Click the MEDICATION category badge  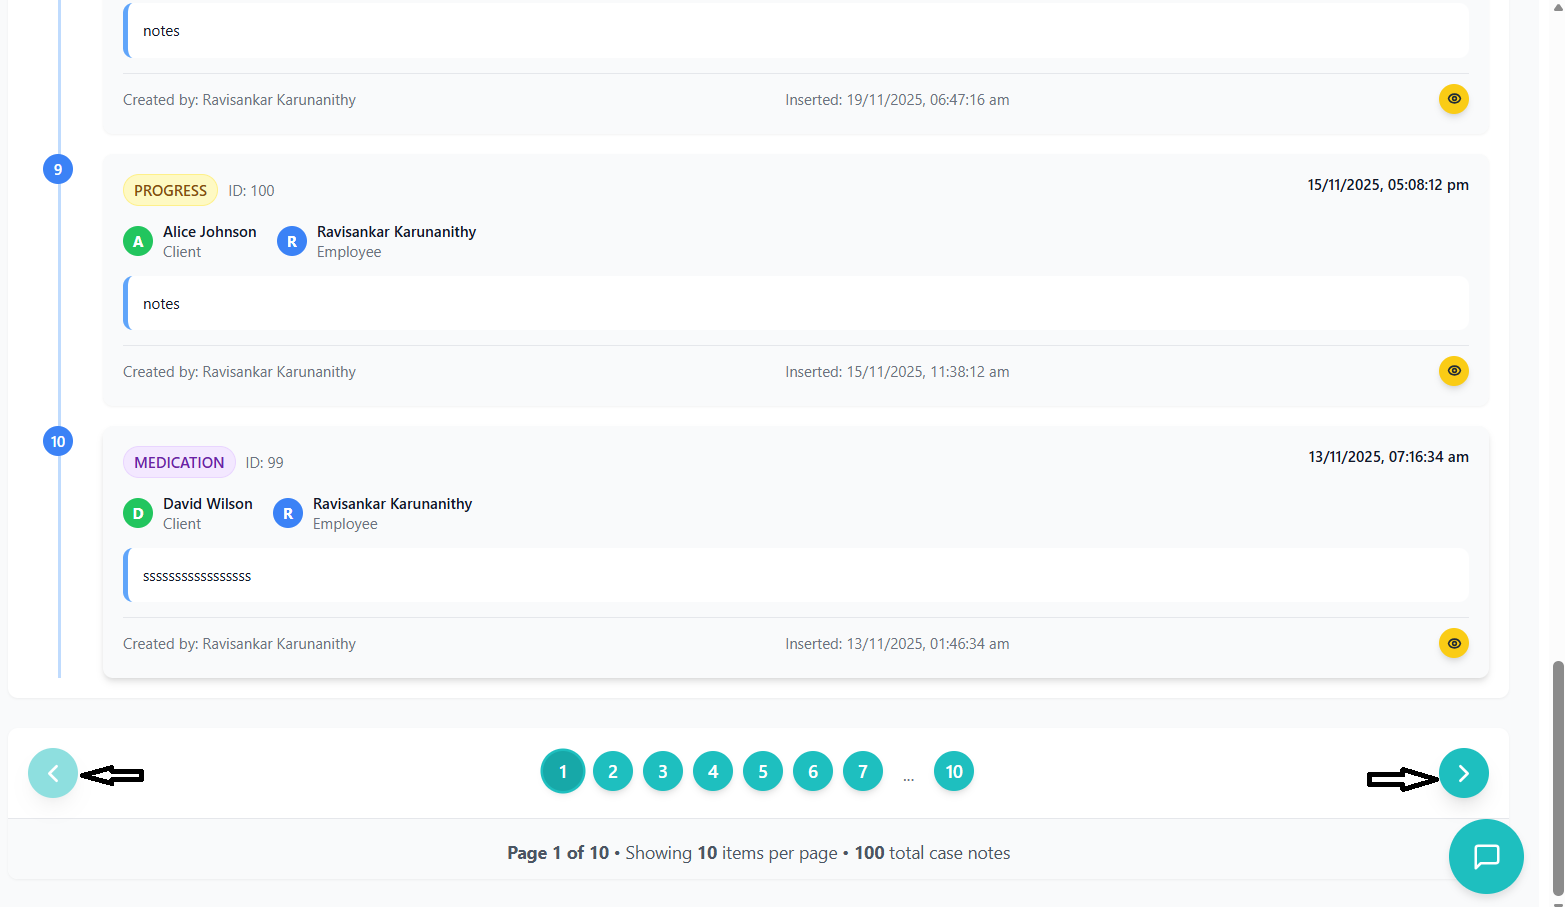point(179,462)
